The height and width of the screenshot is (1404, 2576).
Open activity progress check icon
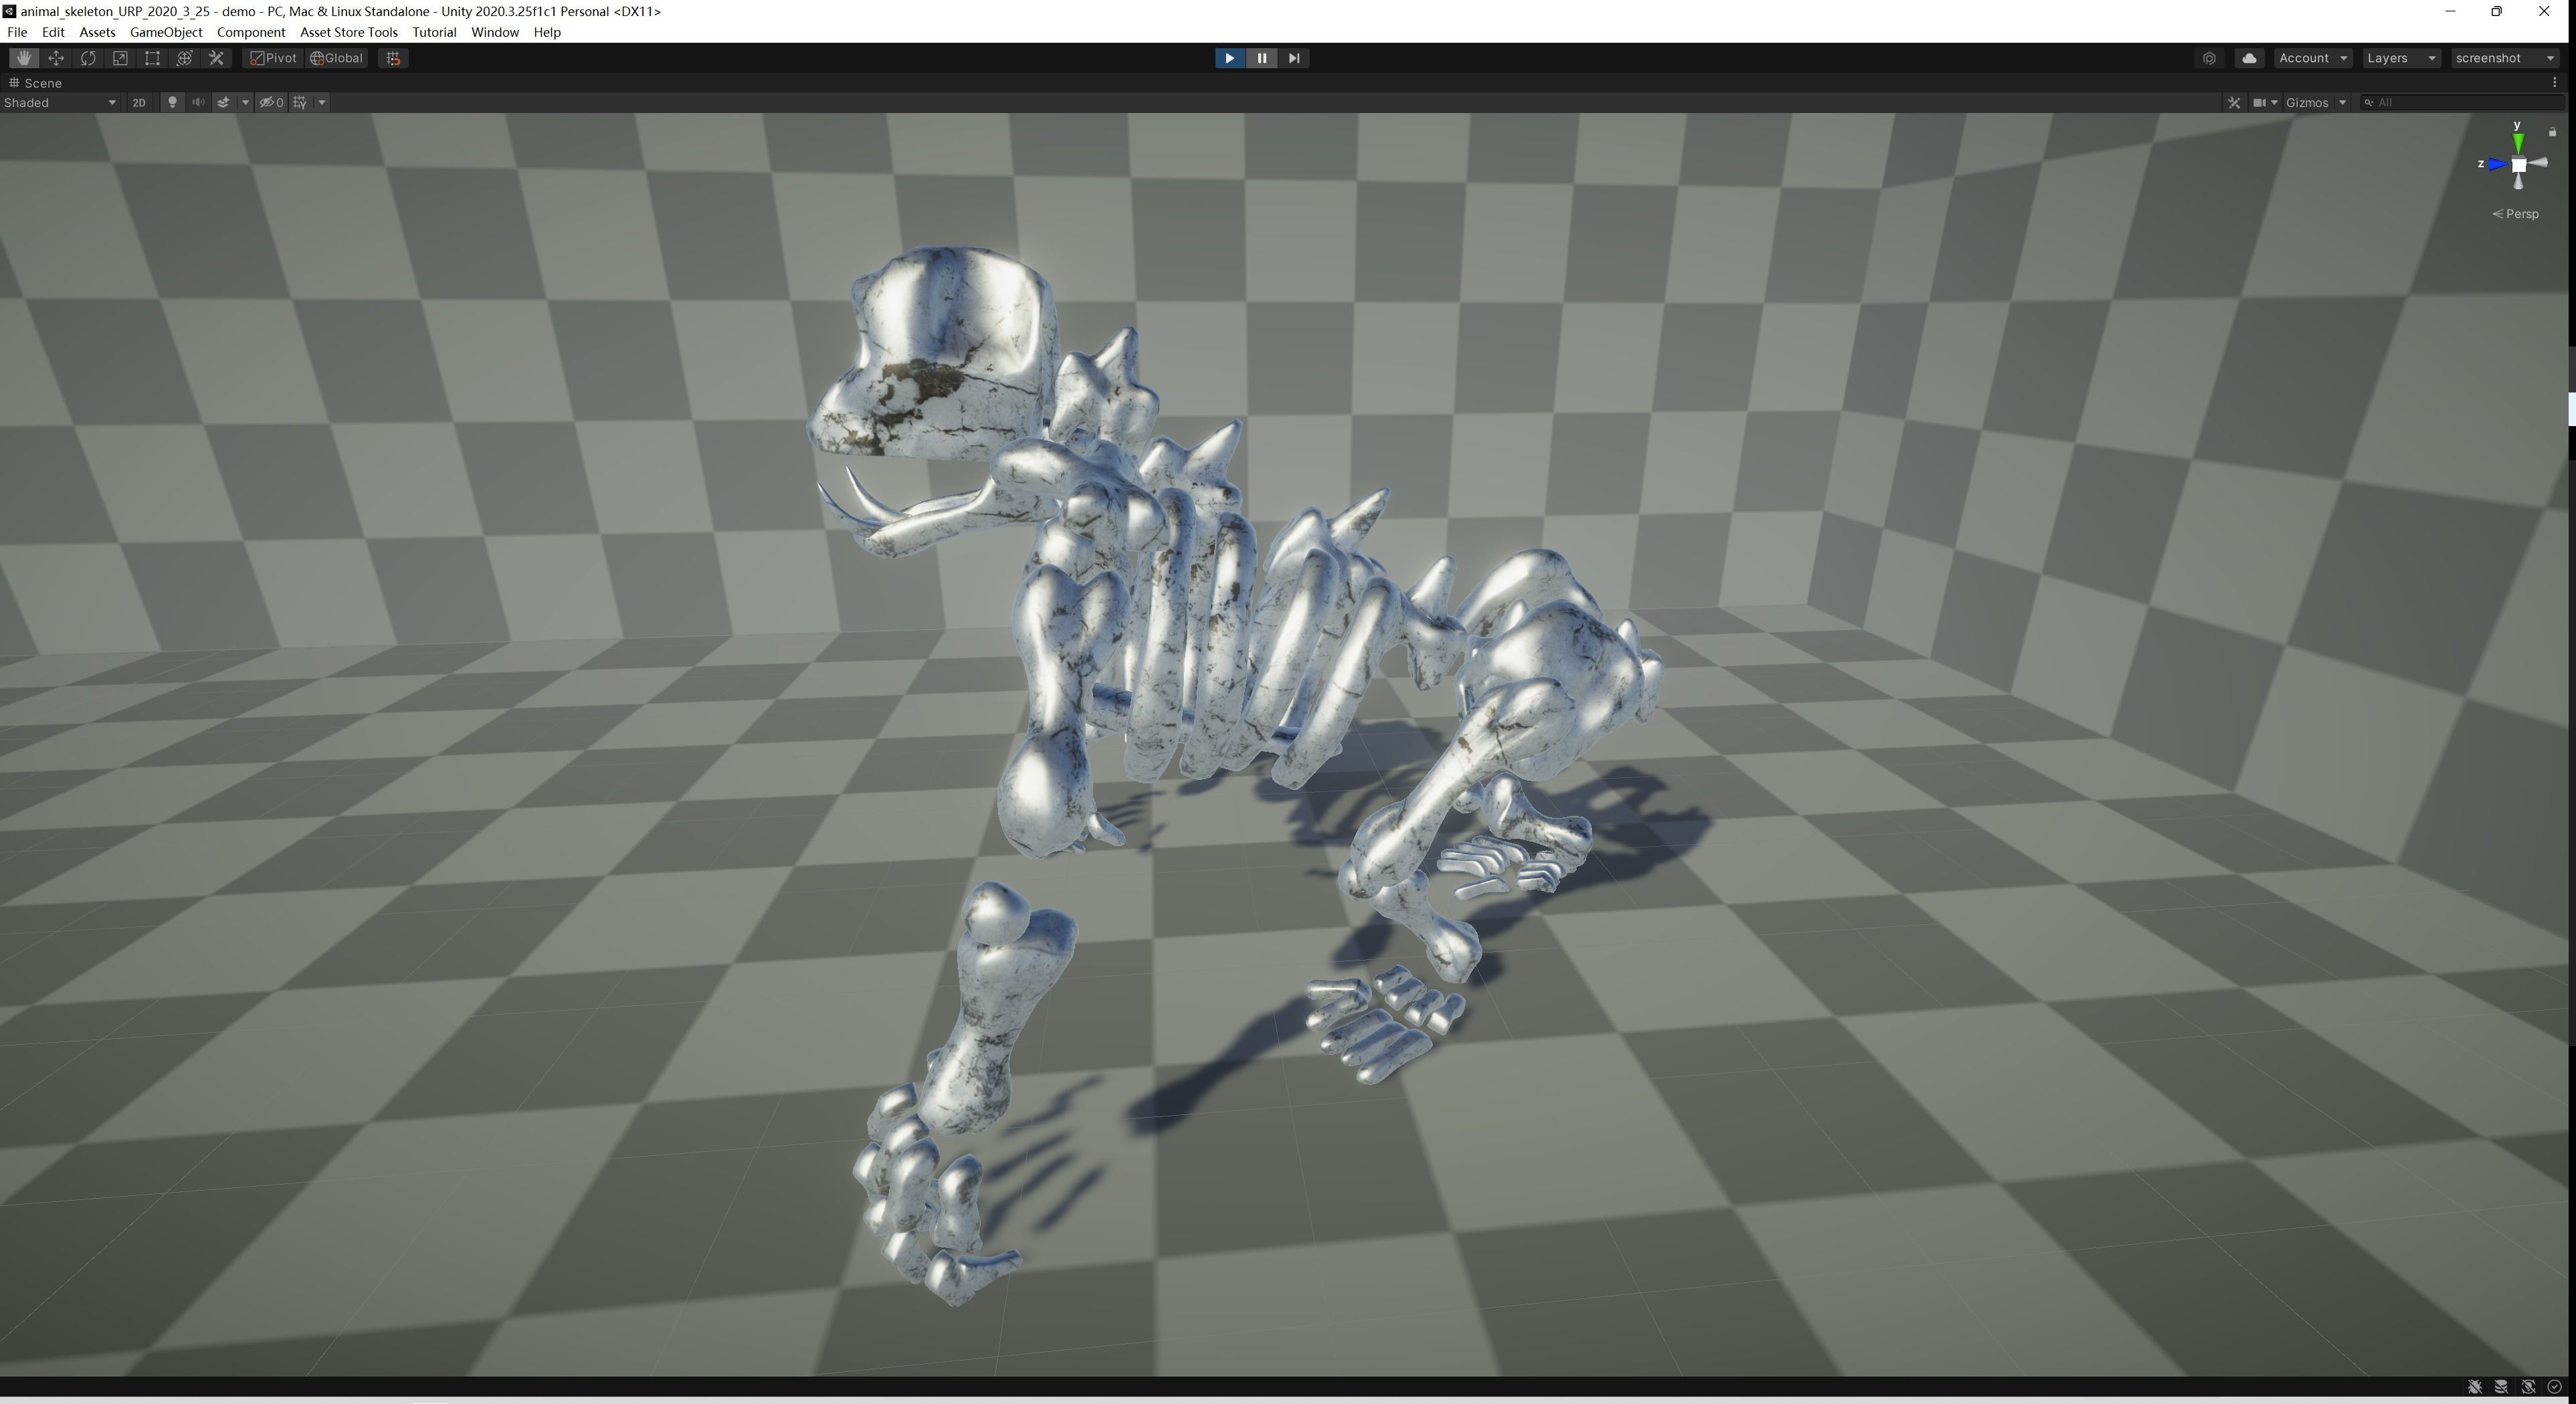point(2555,1386)
